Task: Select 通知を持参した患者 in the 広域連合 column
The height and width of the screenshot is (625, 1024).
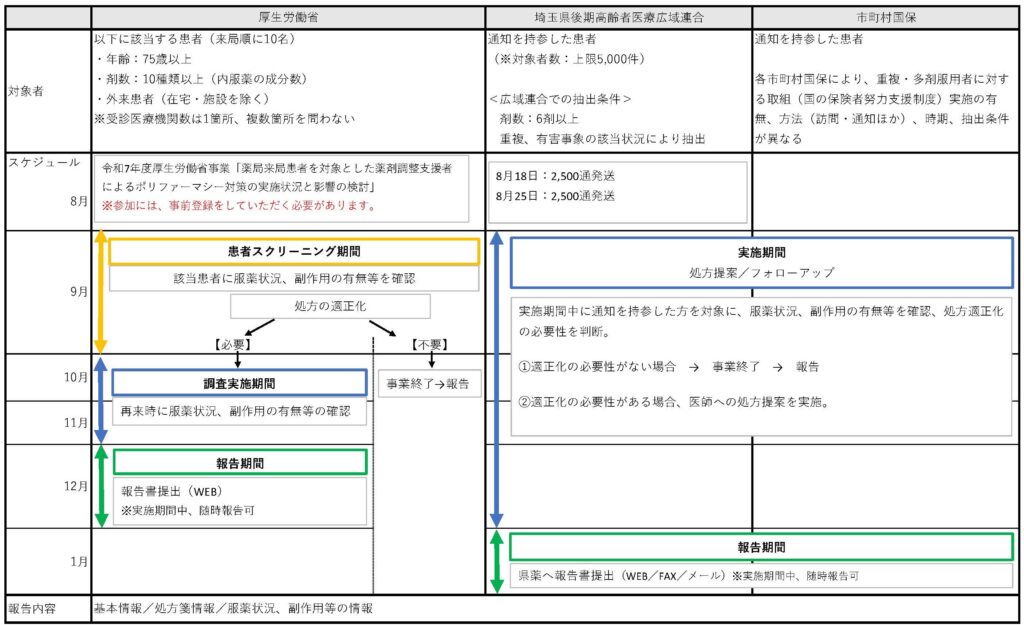Action: [x=542, y=39]
